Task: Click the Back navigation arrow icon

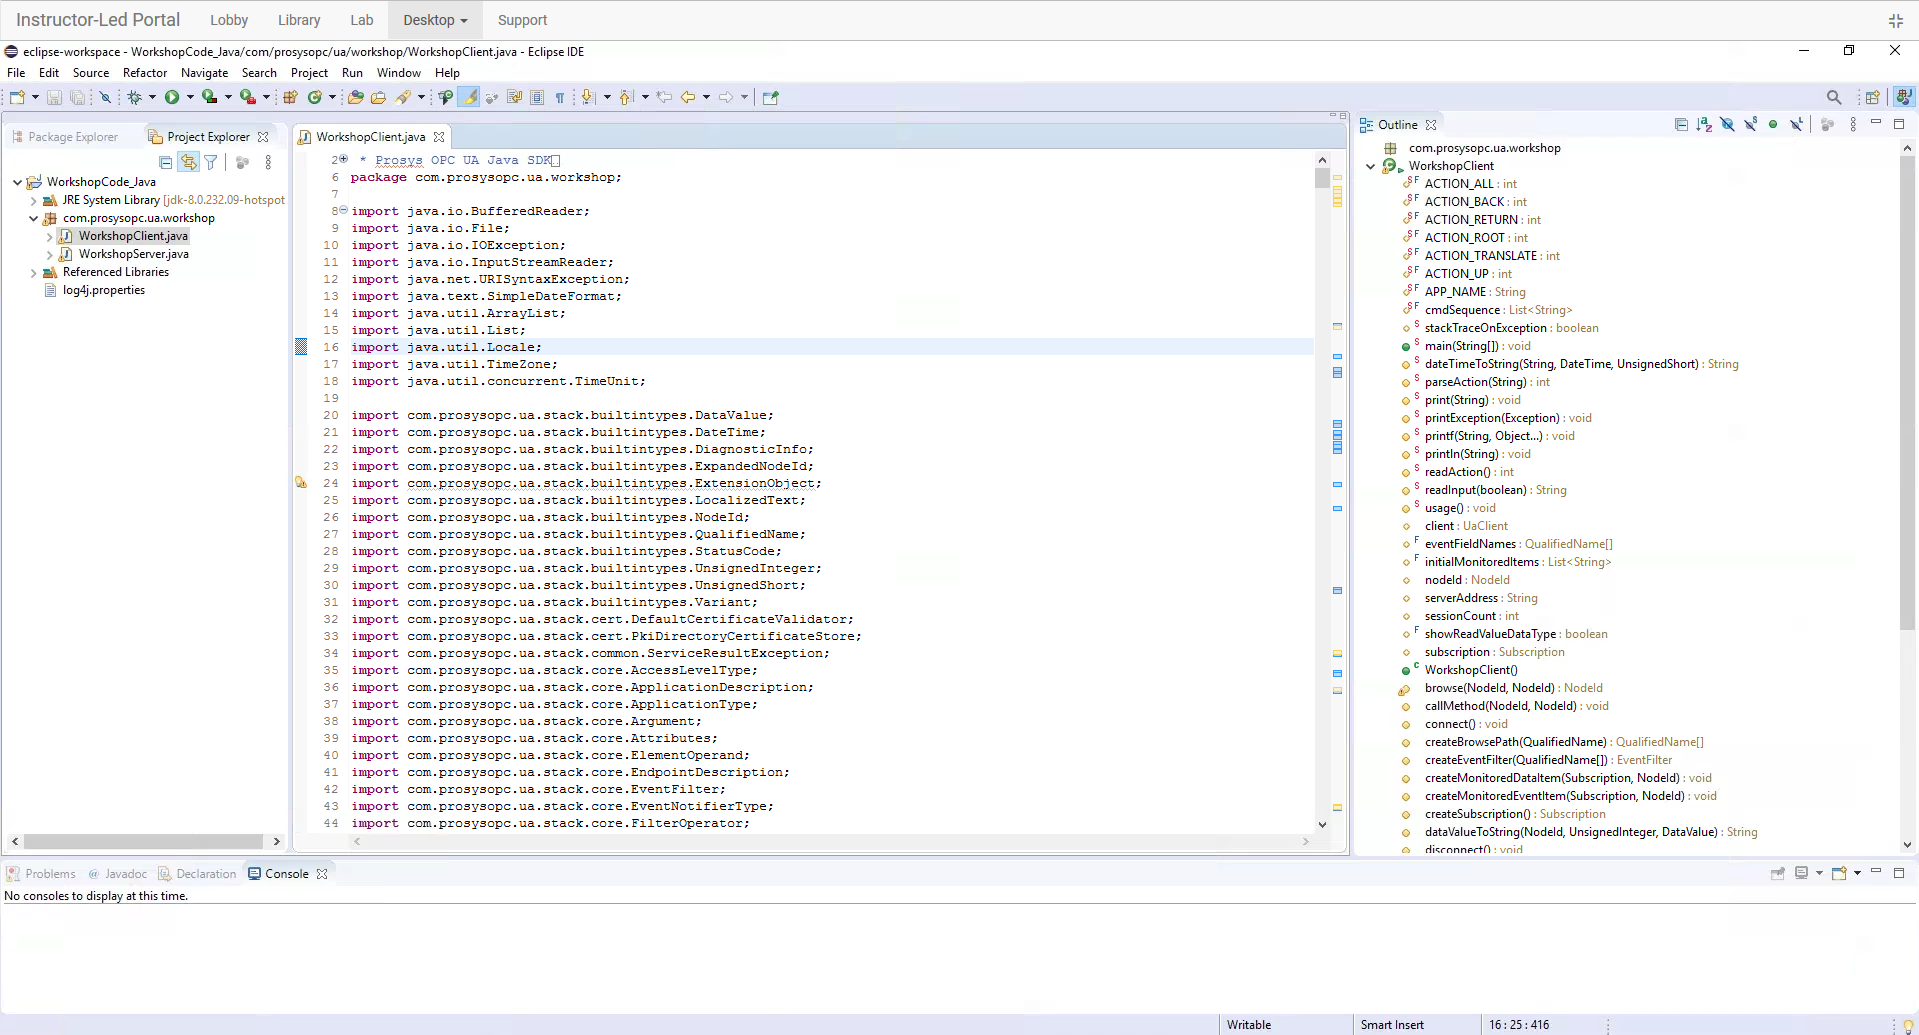Action: pyautogui.click(x=688, y=97)
